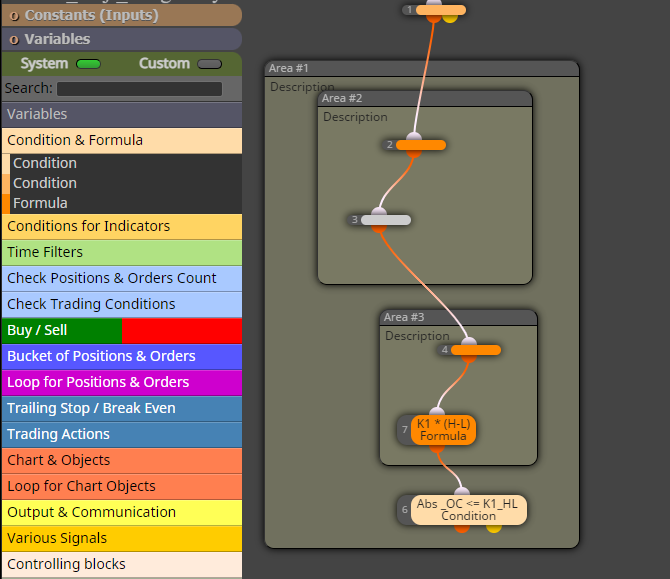Screen dimensions: 670x579
Task: Expand the Time Filters category
Action: click(x=122, y=253)
